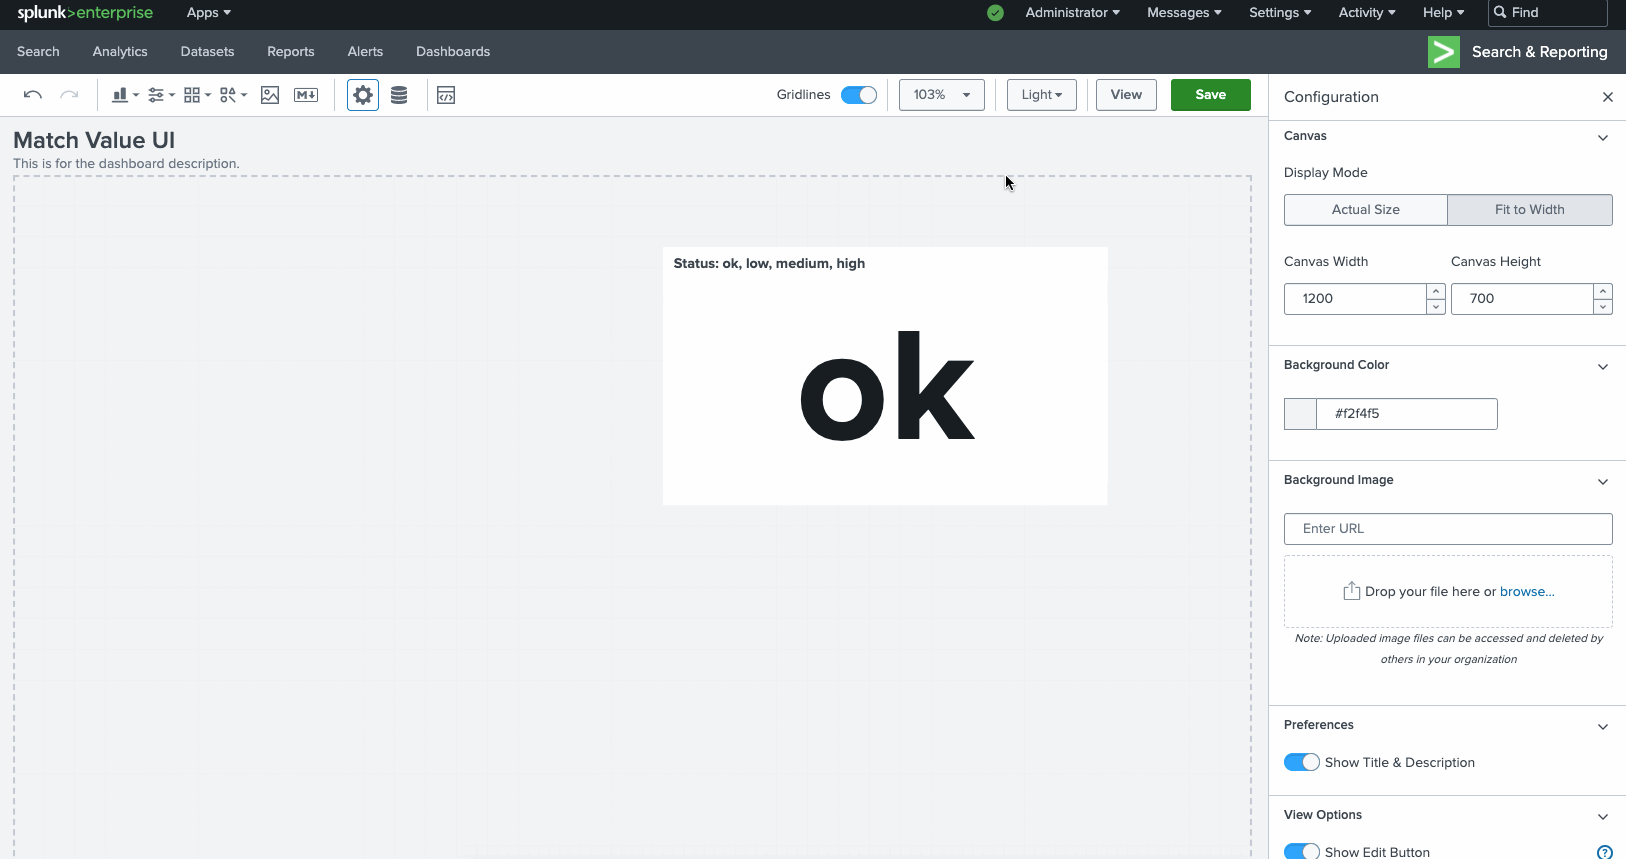Open the add chart visualization menu

125,95
